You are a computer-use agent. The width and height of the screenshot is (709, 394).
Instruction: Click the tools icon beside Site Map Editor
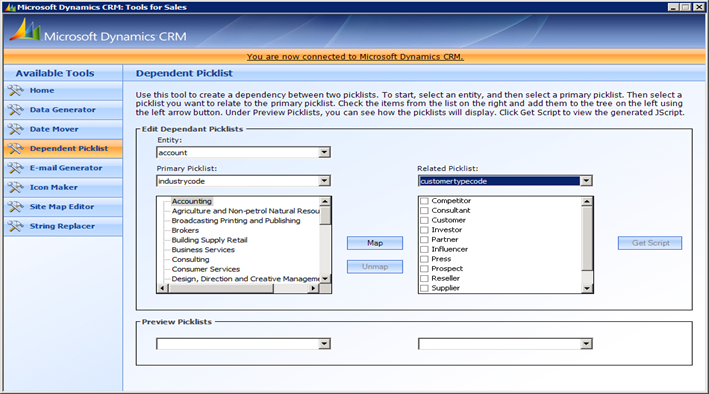(15, 207)
